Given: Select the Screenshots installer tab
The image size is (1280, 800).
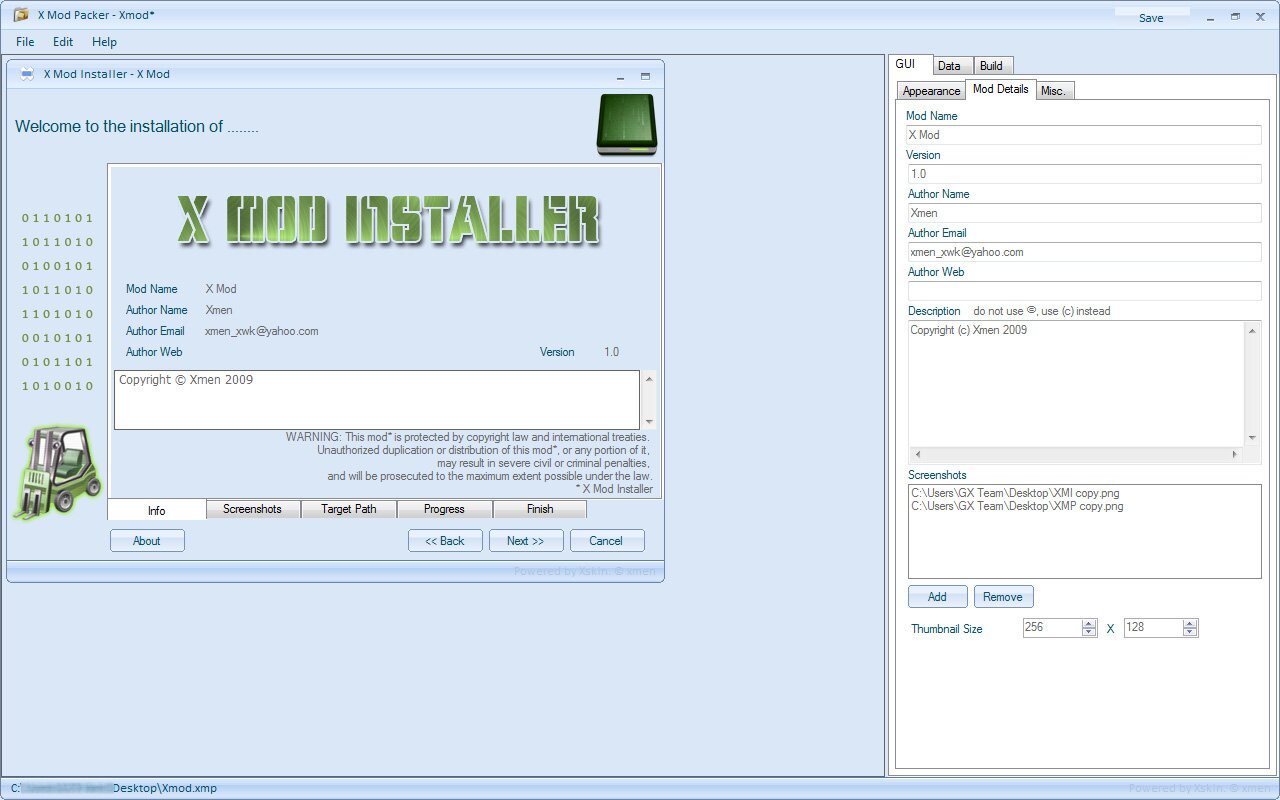Looking at the screenshot, I should pyautogui.click(x=252, y=509).
